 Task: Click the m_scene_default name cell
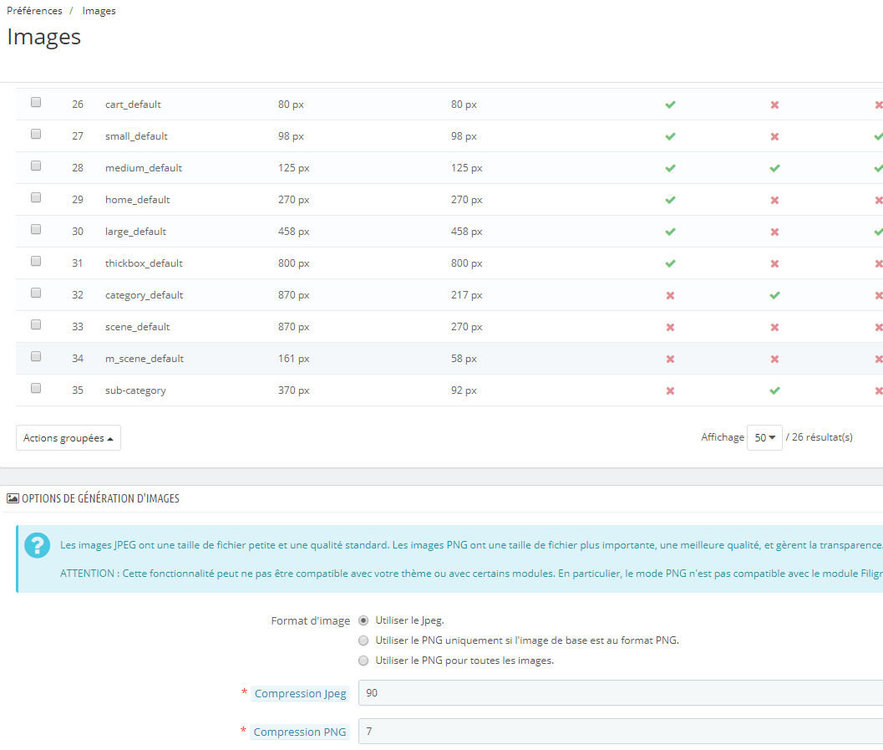(x=144, y=359)
